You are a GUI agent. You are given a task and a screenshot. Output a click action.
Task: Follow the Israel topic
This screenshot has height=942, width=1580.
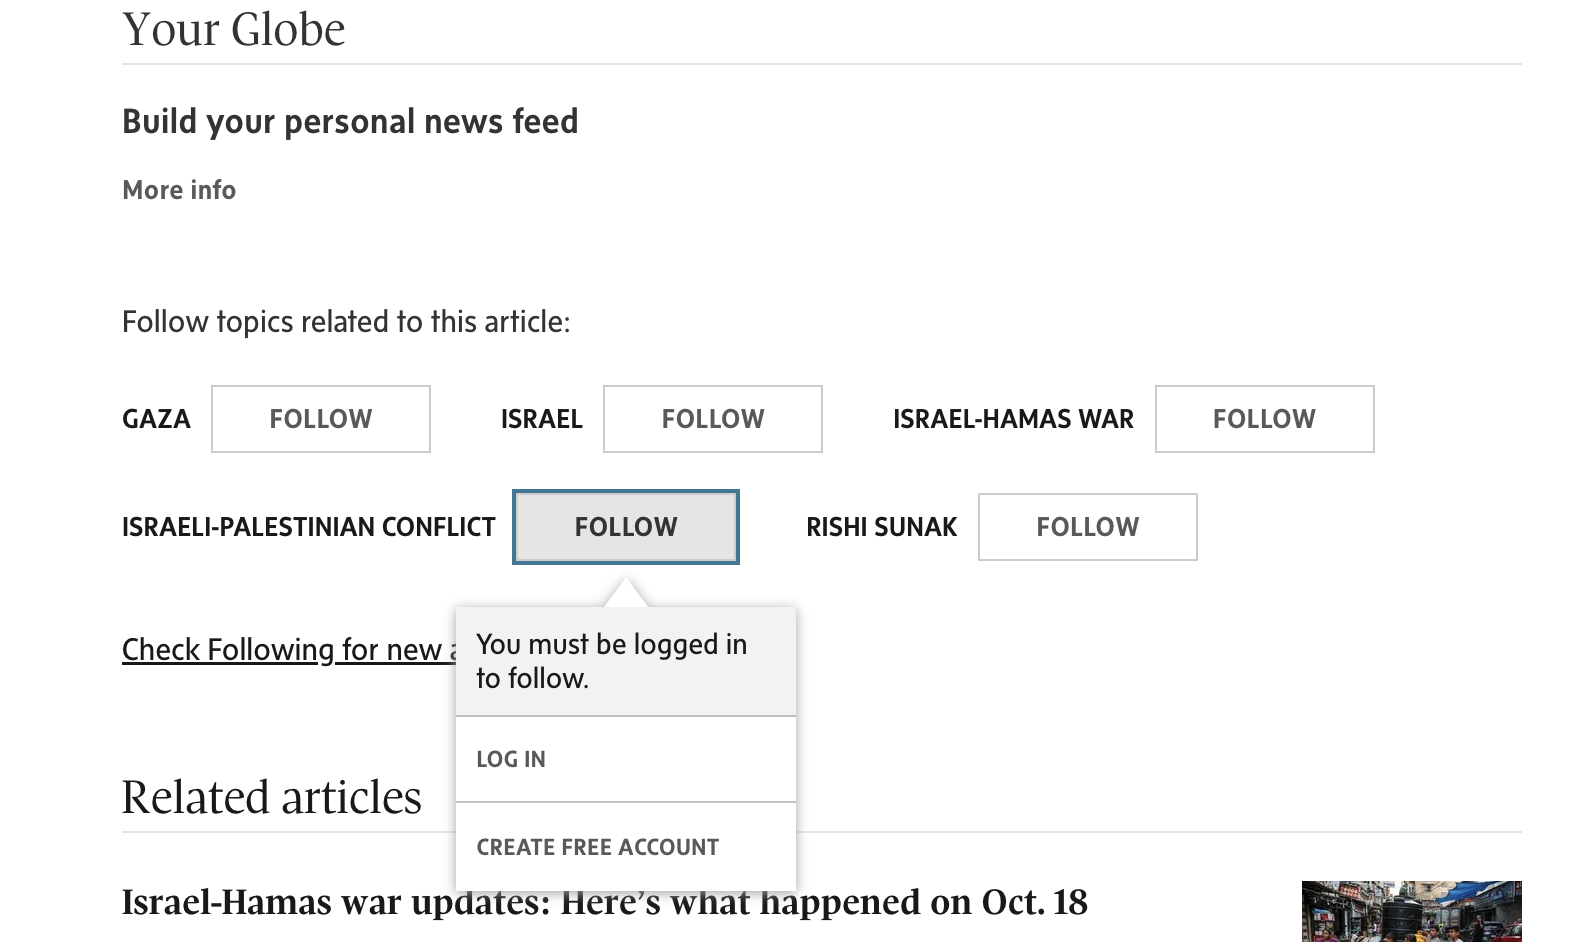[x=713, y=419]
